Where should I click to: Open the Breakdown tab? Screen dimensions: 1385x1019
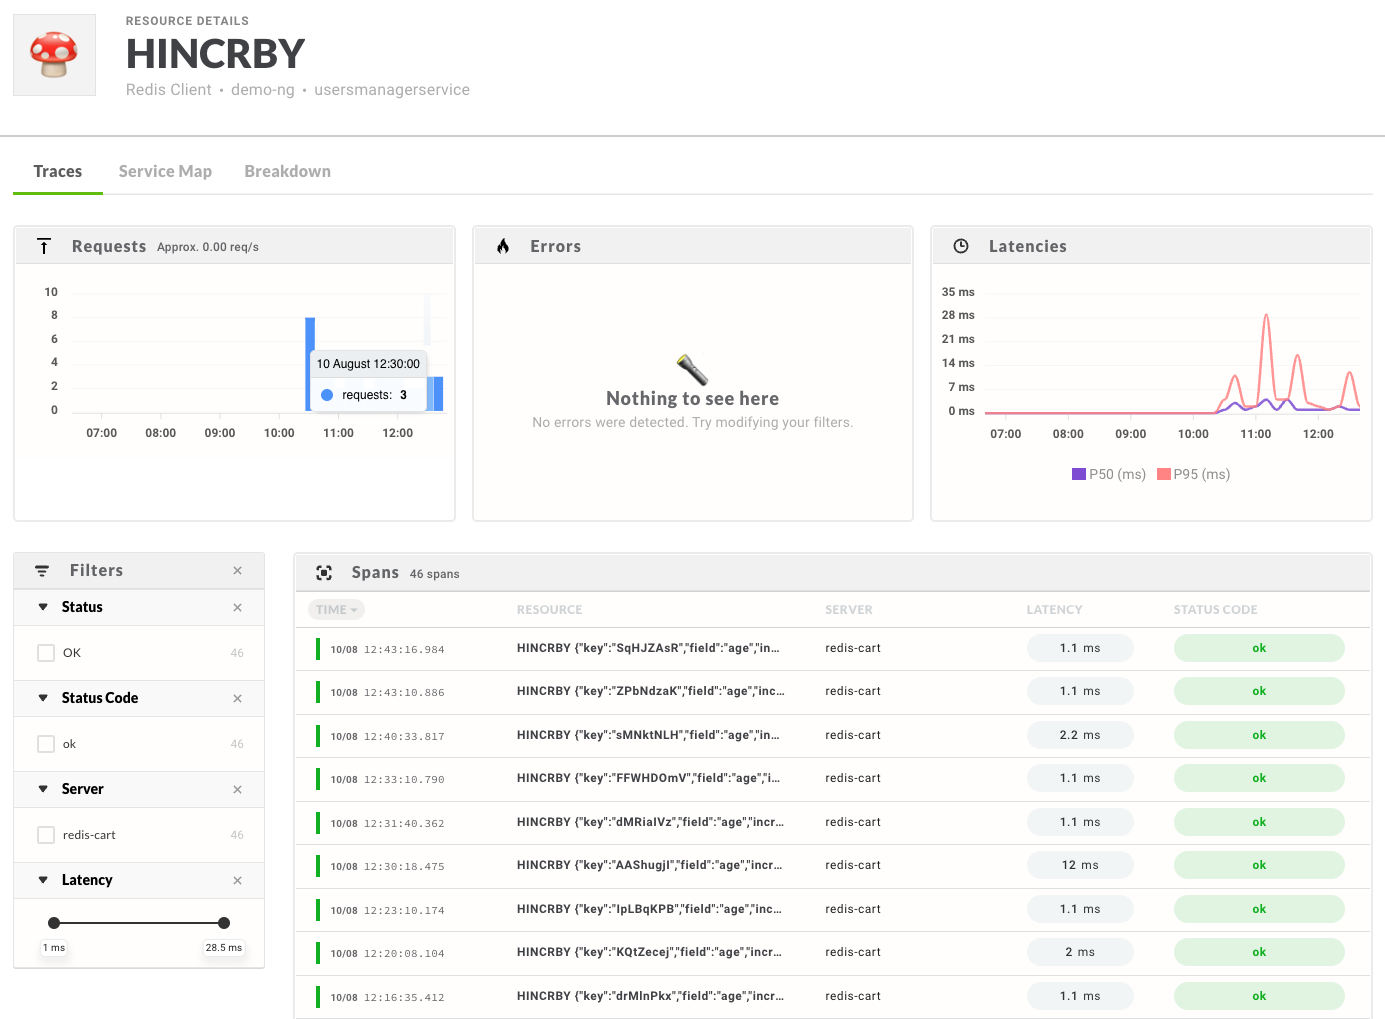click(x=287, y=171)
